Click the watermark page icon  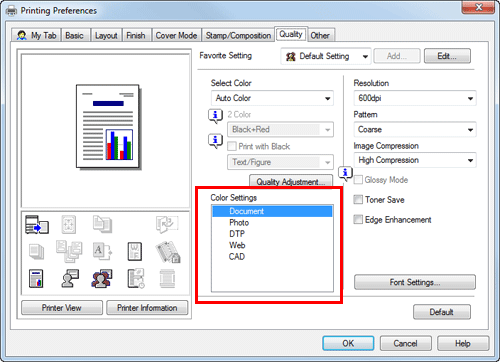coord(135,251)
